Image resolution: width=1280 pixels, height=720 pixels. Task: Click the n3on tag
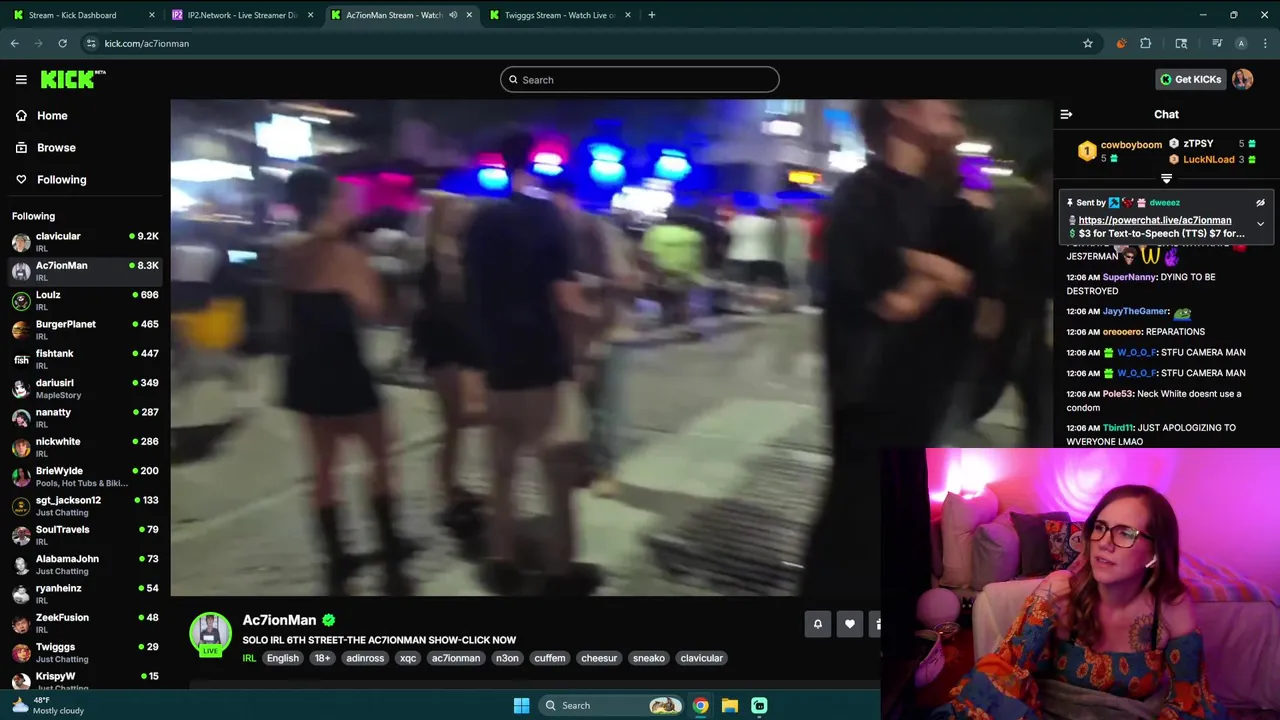(x=507, y=658)
